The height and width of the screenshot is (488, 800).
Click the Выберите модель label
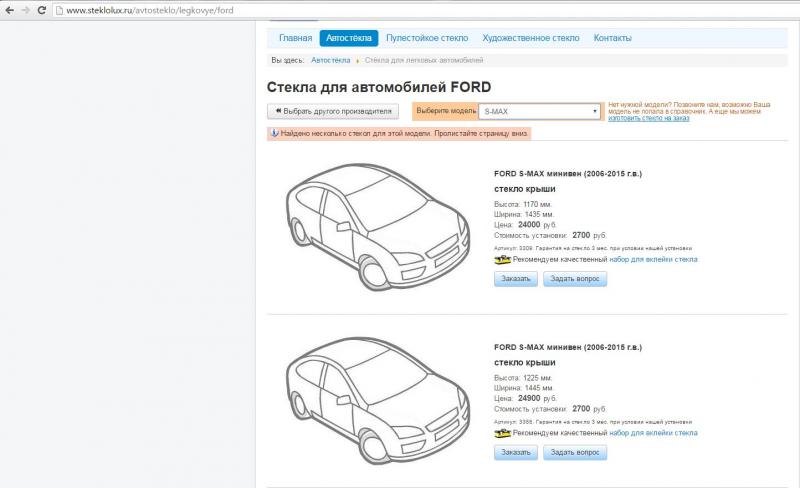click(x=446, y=111)
